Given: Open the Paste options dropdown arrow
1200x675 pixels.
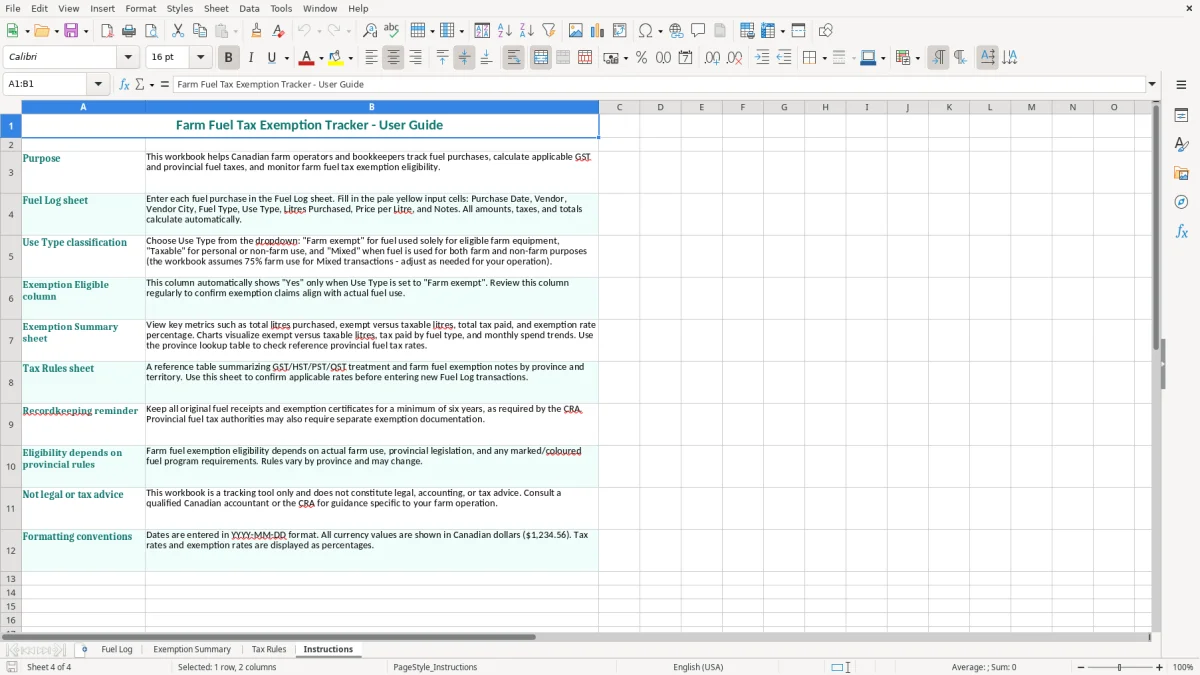Looking at the screenshot, I should click(235, 31).
